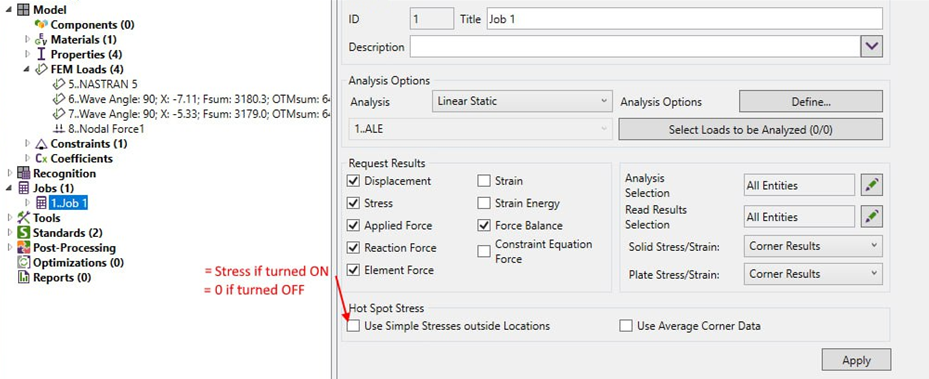Enable Use Simple Stresses outside Locations
Image resolution: width=929 pixels, height=379 pixels.
pos(354,326)
